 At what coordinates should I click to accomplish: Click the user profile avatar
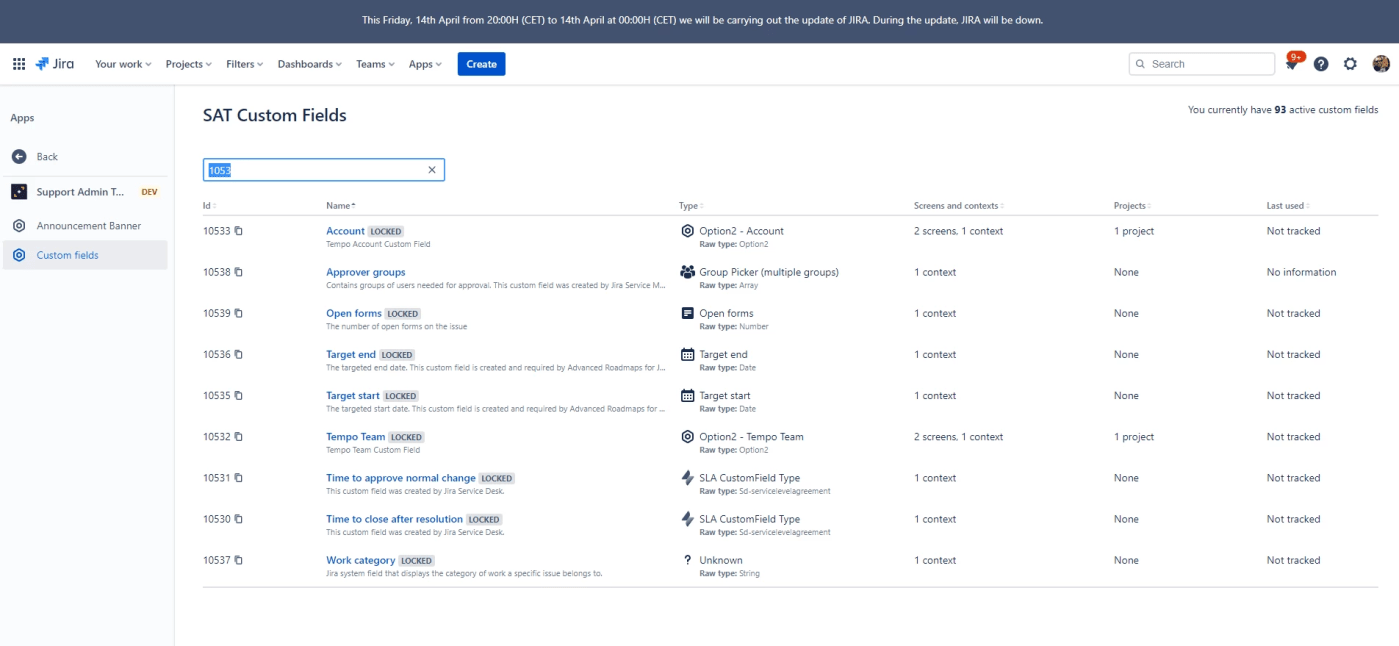[1381, 64]
